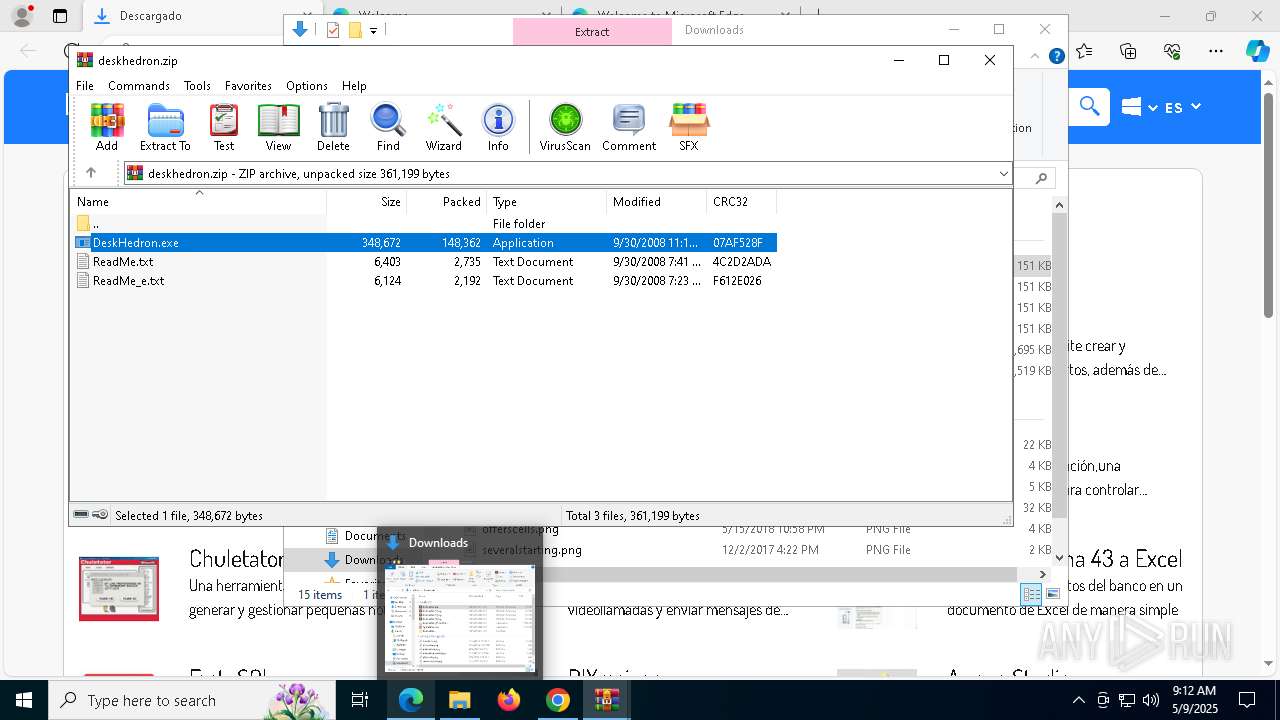The image size is (1280, 720).
Task: Select the parent folder '..' row
Action: pos(424,224)
